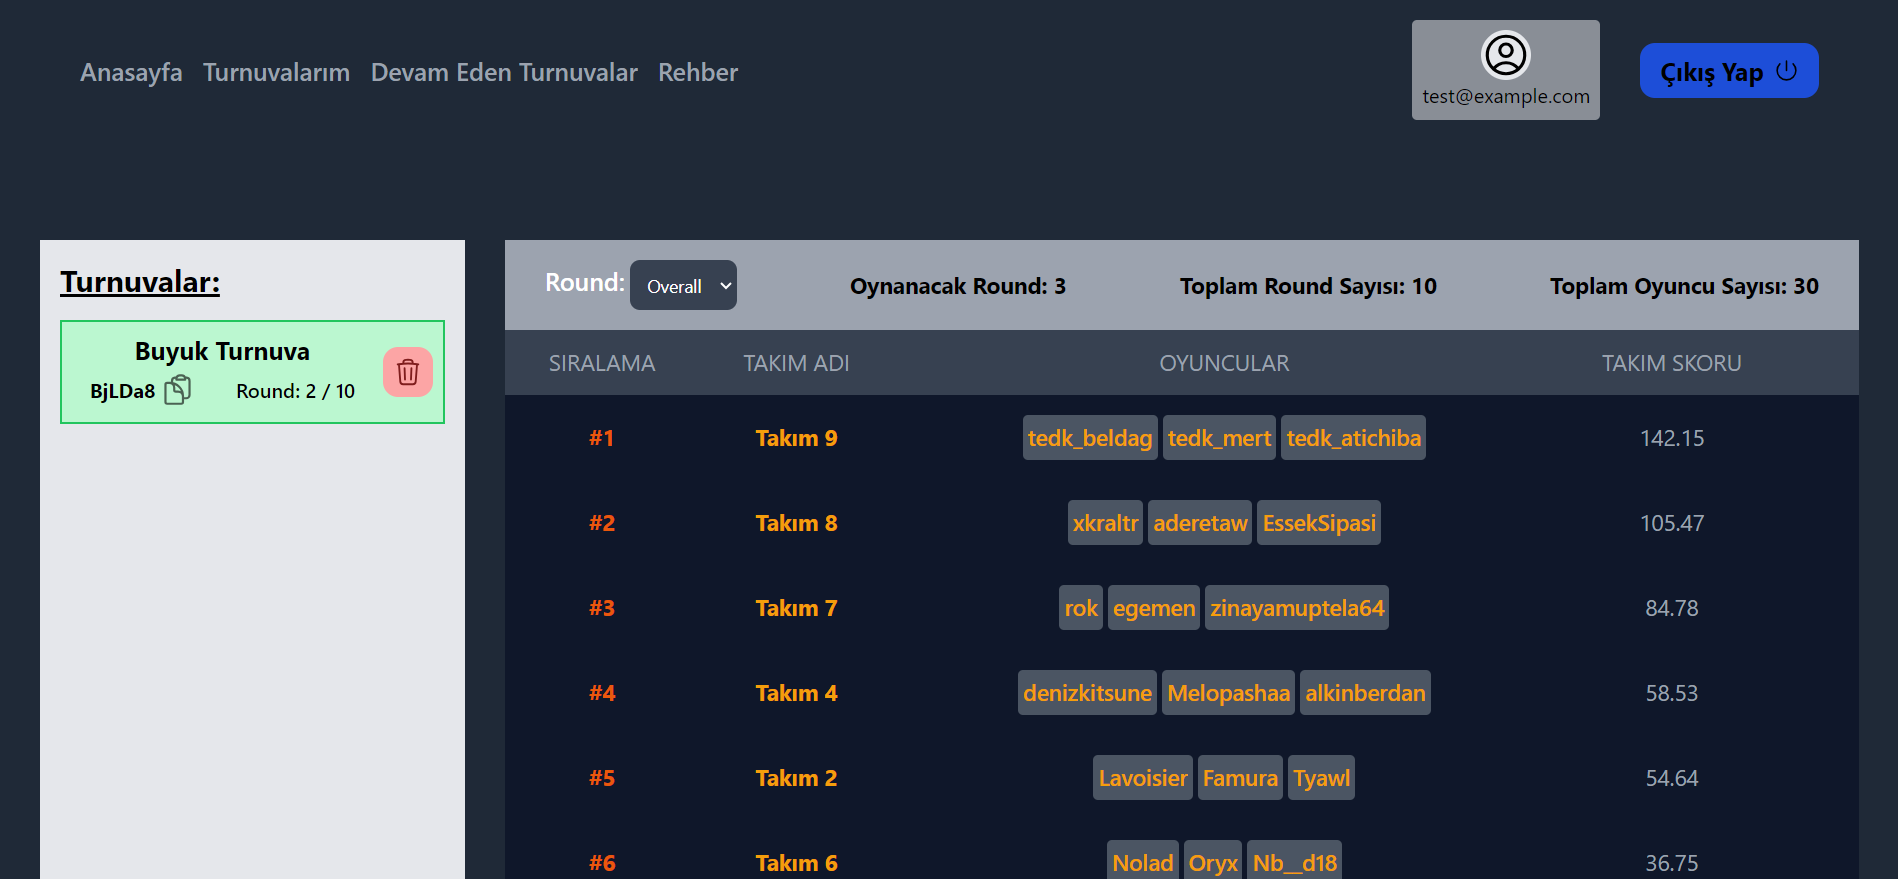
Task: Click the score 36.75
Action: click(x=1672, y=863)
